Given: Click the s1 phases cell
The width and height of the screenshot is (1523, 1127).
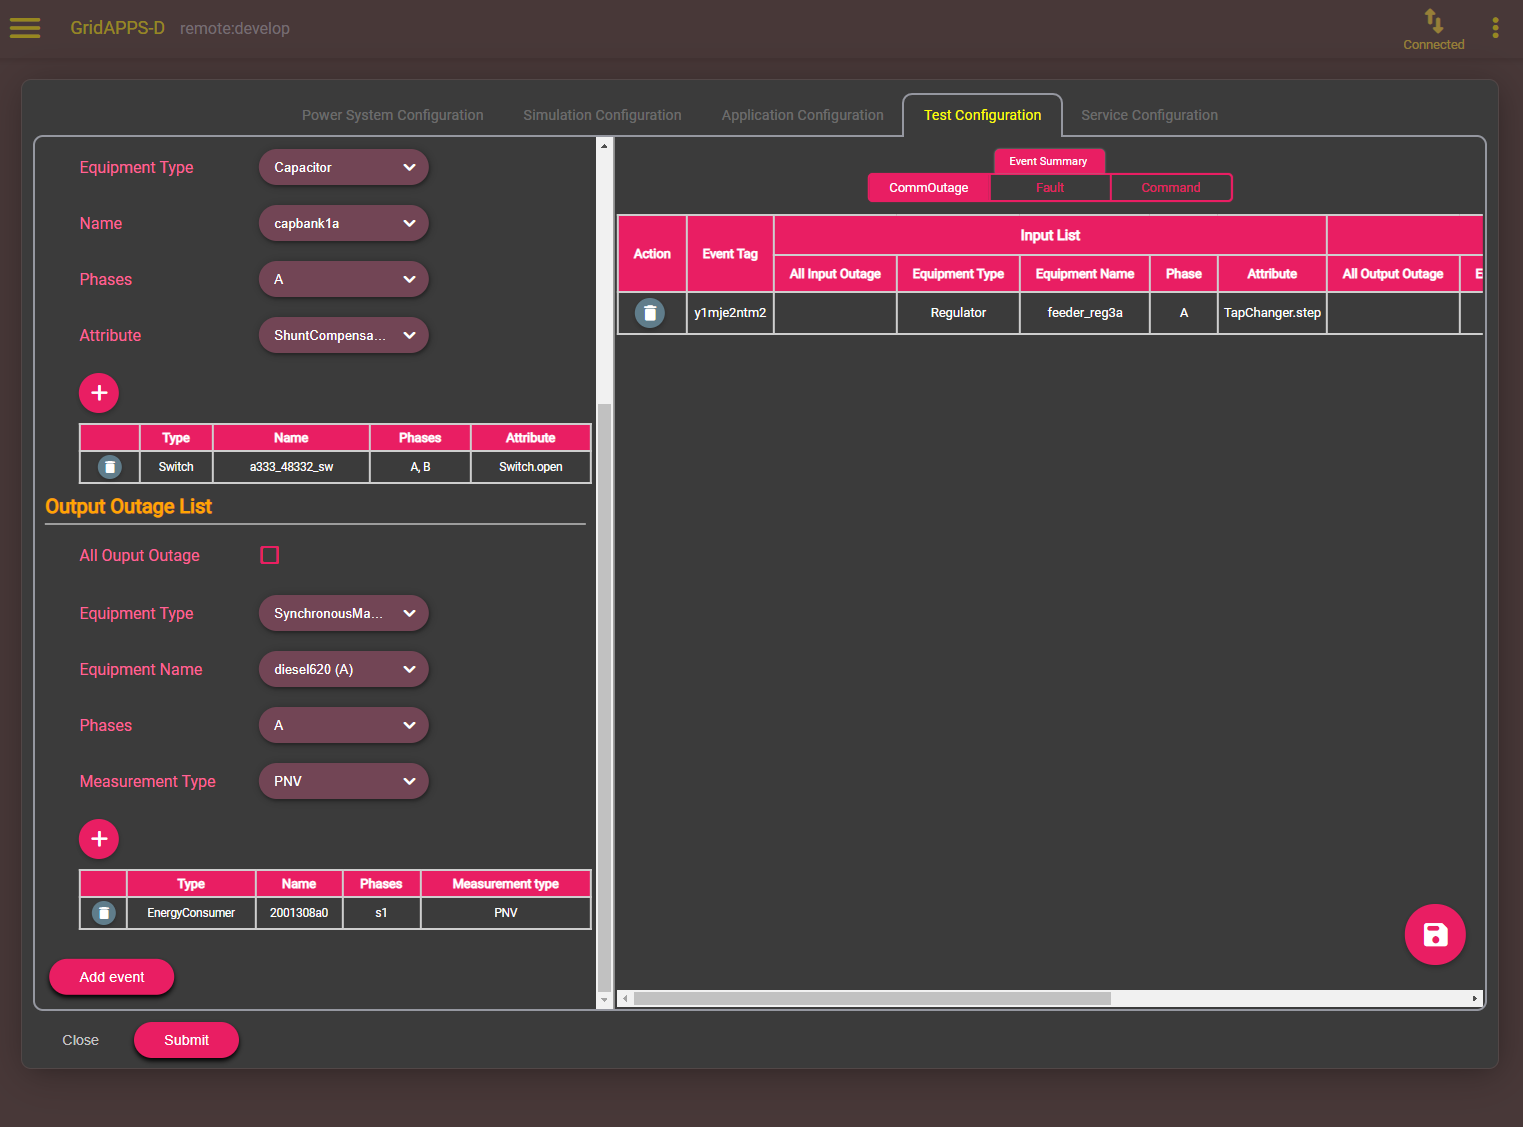Looking at the screenshot, I should pyautogui.click(x=381, y=913).
